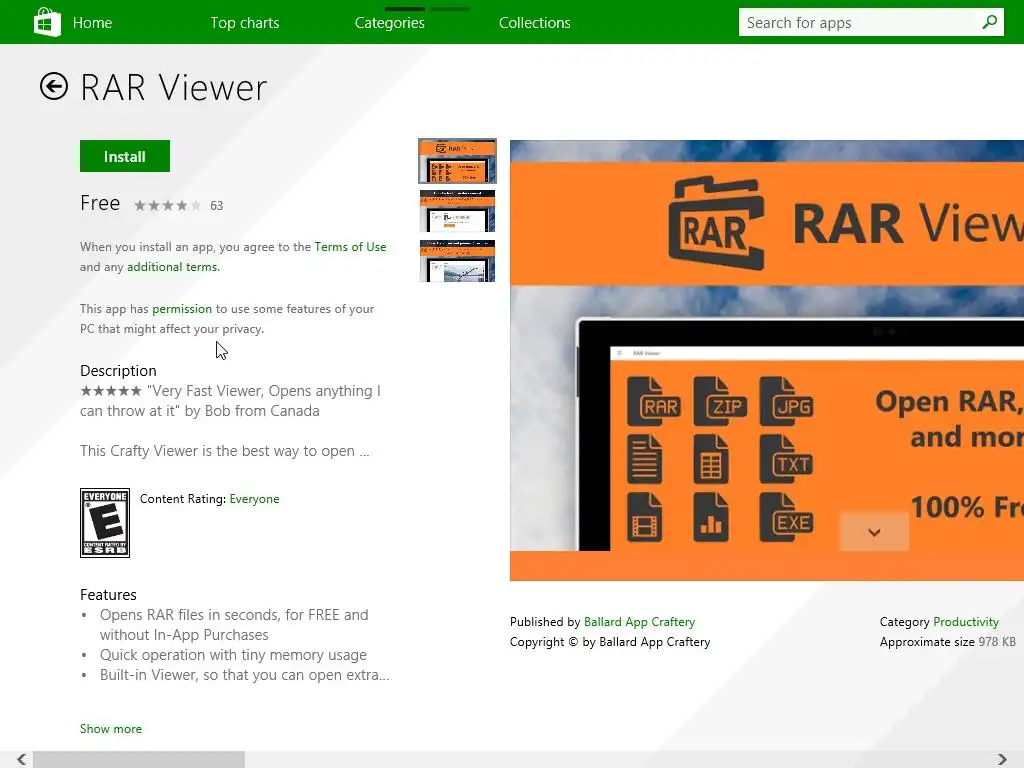Screen dimensions: 1024x768
Task: Click the Free price label
Action: [x=100, y=203]
